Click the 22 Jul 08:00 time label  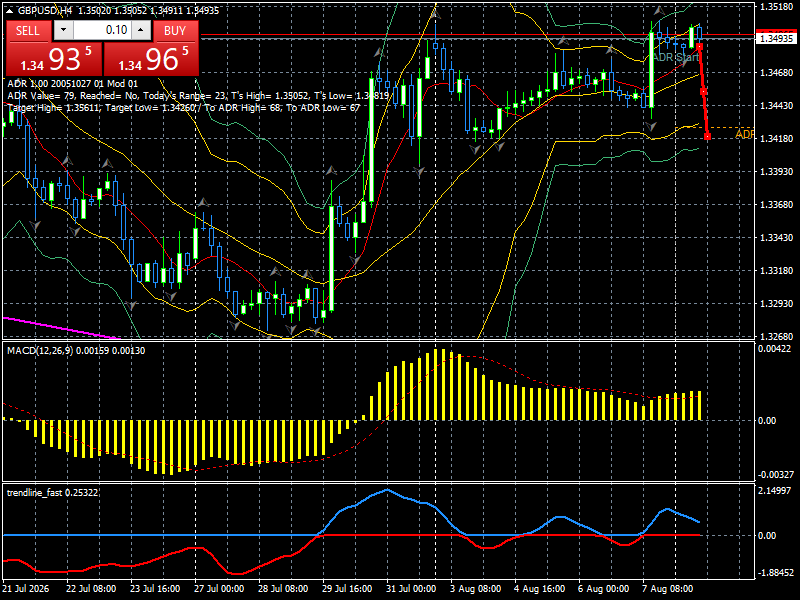(x=91, y=588)
